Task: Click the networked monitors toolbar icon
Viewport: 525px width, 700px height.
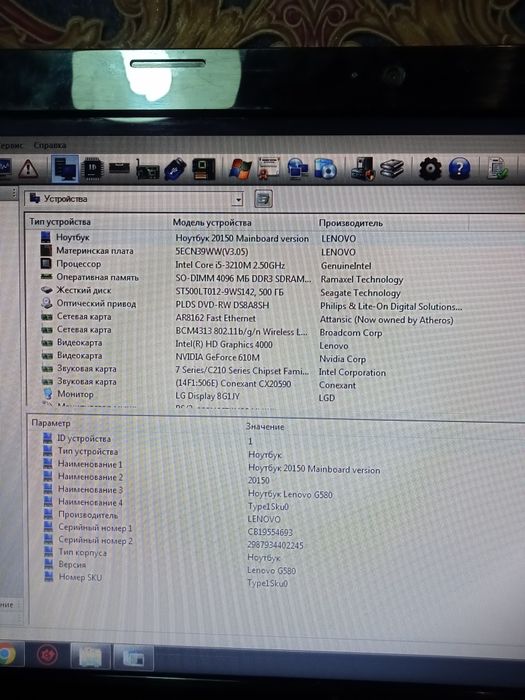Action: coord(298,169)
